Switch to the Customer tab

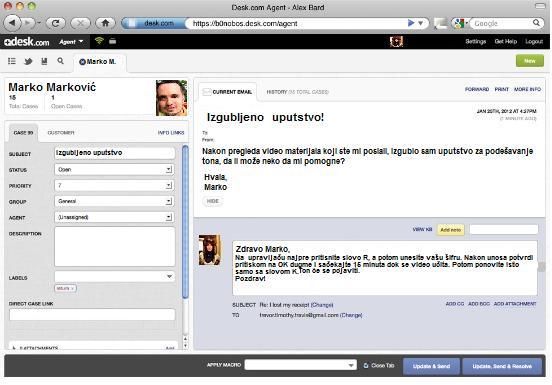click(x=61, y=133)
